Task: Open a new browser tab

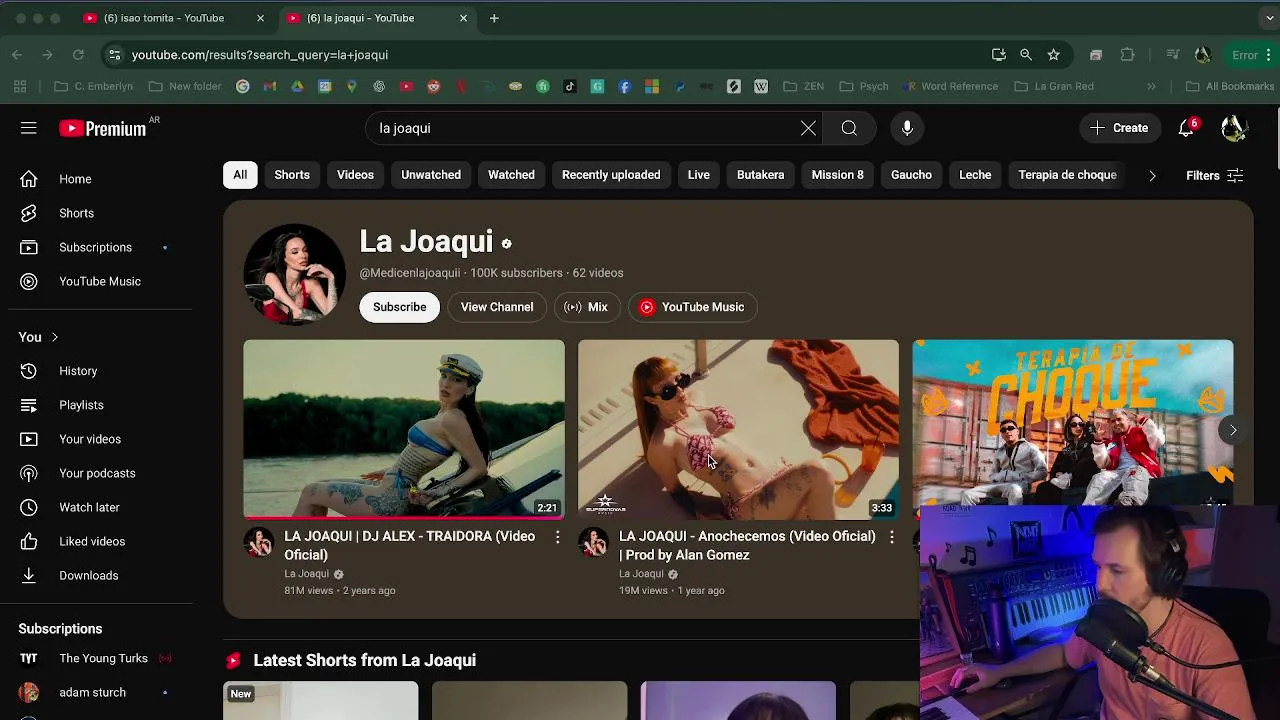Action: tap(494, 18)
